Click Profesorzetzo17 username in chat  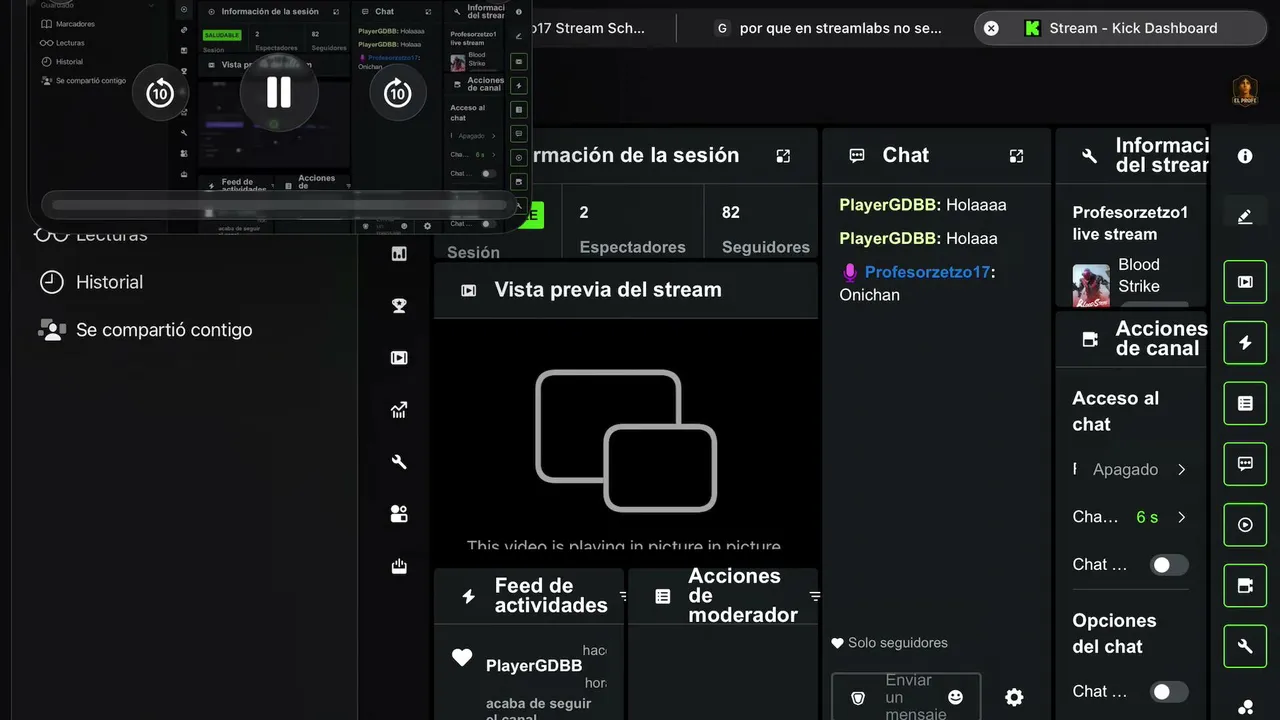click(927, 272)
